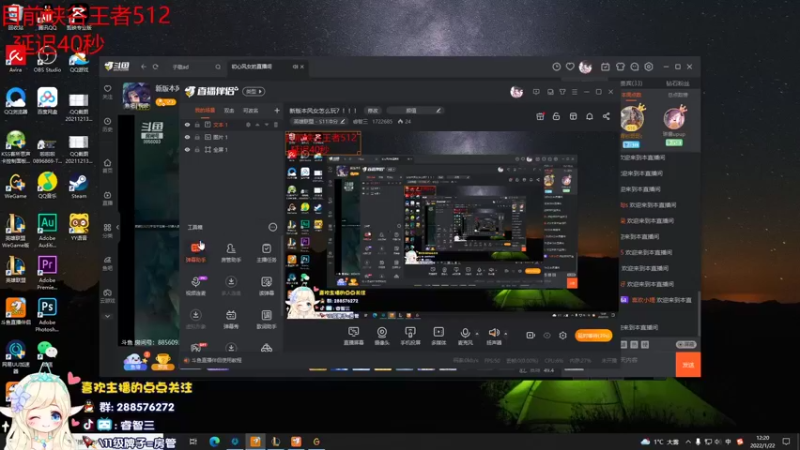Edit the 英雄联盟 category label
The height and width of the screenshot is (450, 800).
tap(318, 121)
